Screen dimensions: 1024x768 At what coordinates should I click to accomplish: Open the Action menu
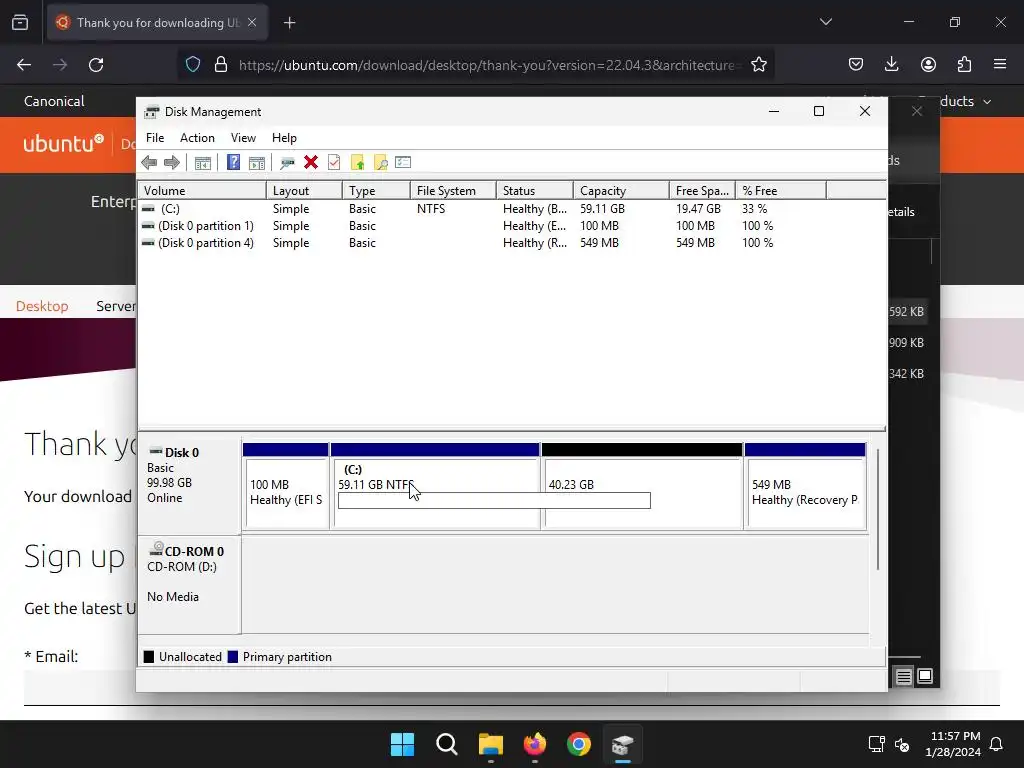point(197,138)
